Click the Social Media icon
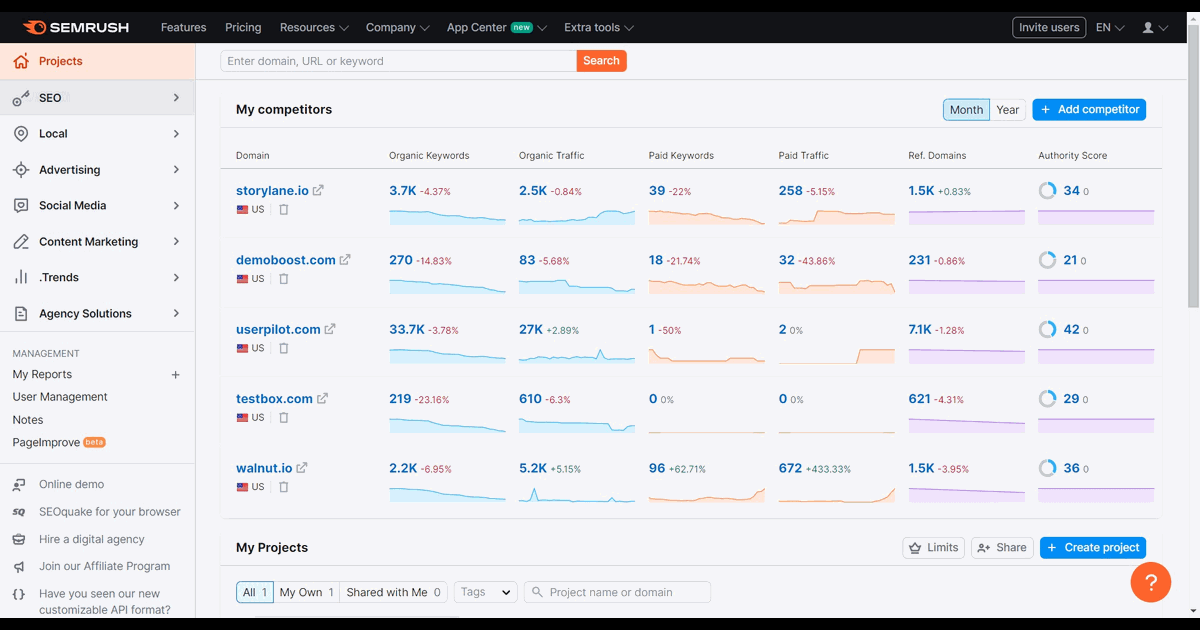 click(x=21, y=206)
